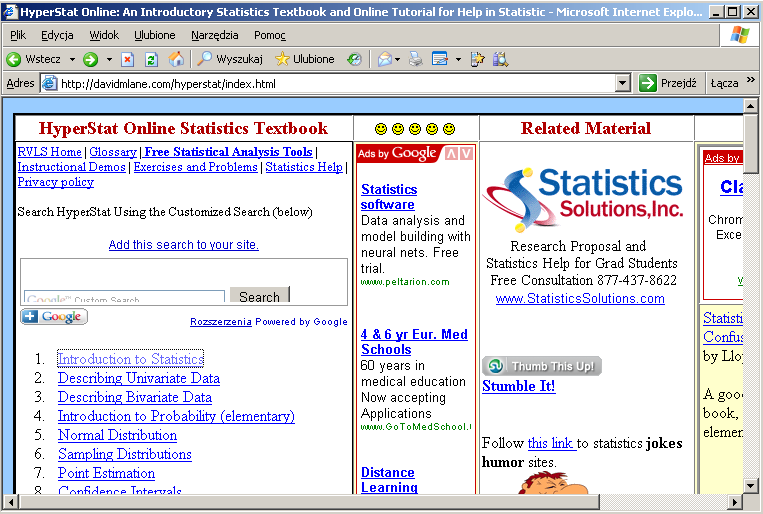Open the Instructional Demos link
The image size is (763, 514).
72,167
